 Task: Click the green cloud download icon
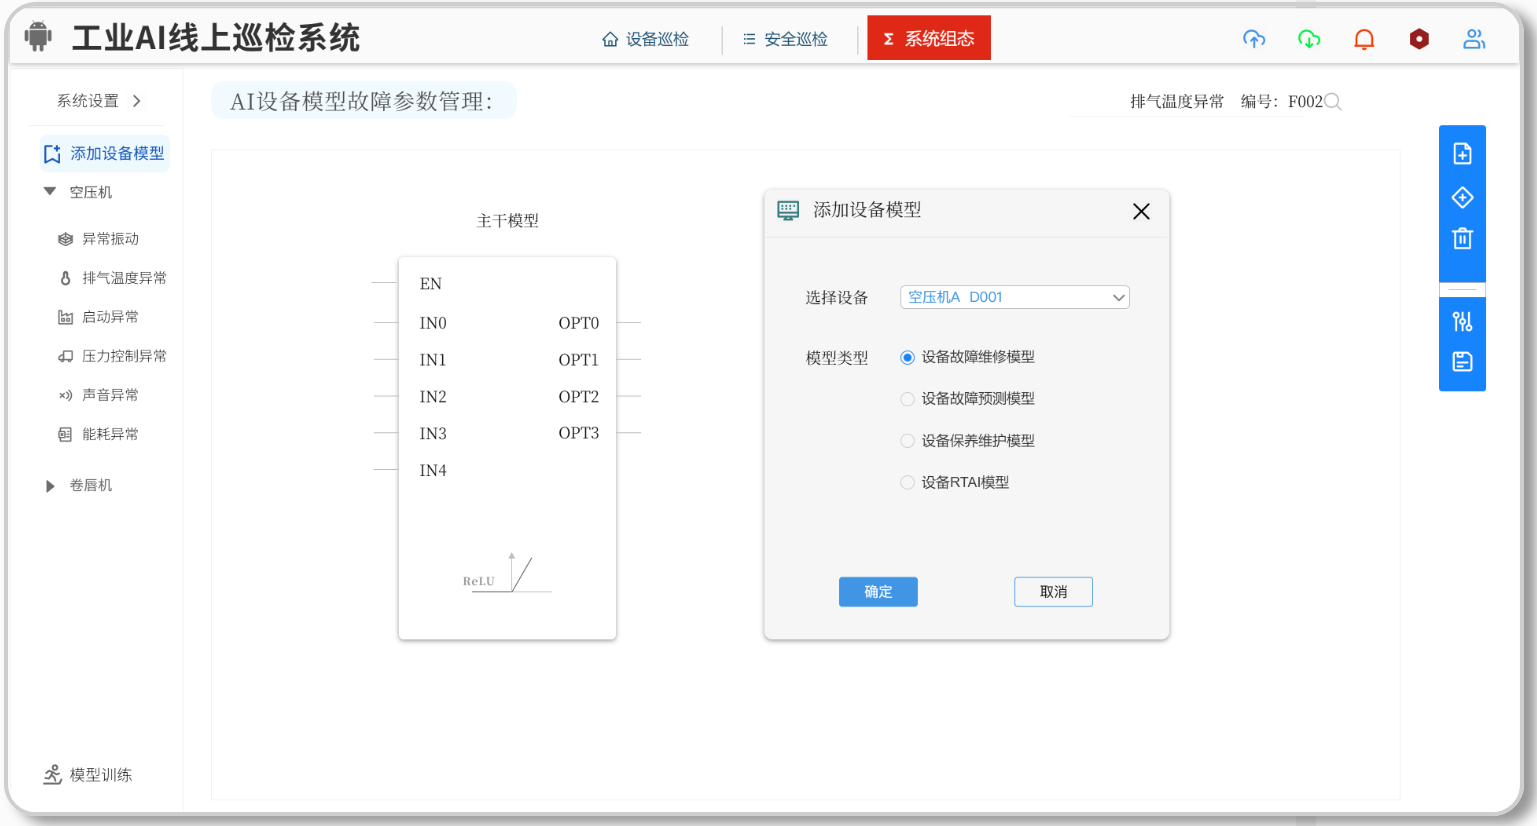[x=1309, y=39]
